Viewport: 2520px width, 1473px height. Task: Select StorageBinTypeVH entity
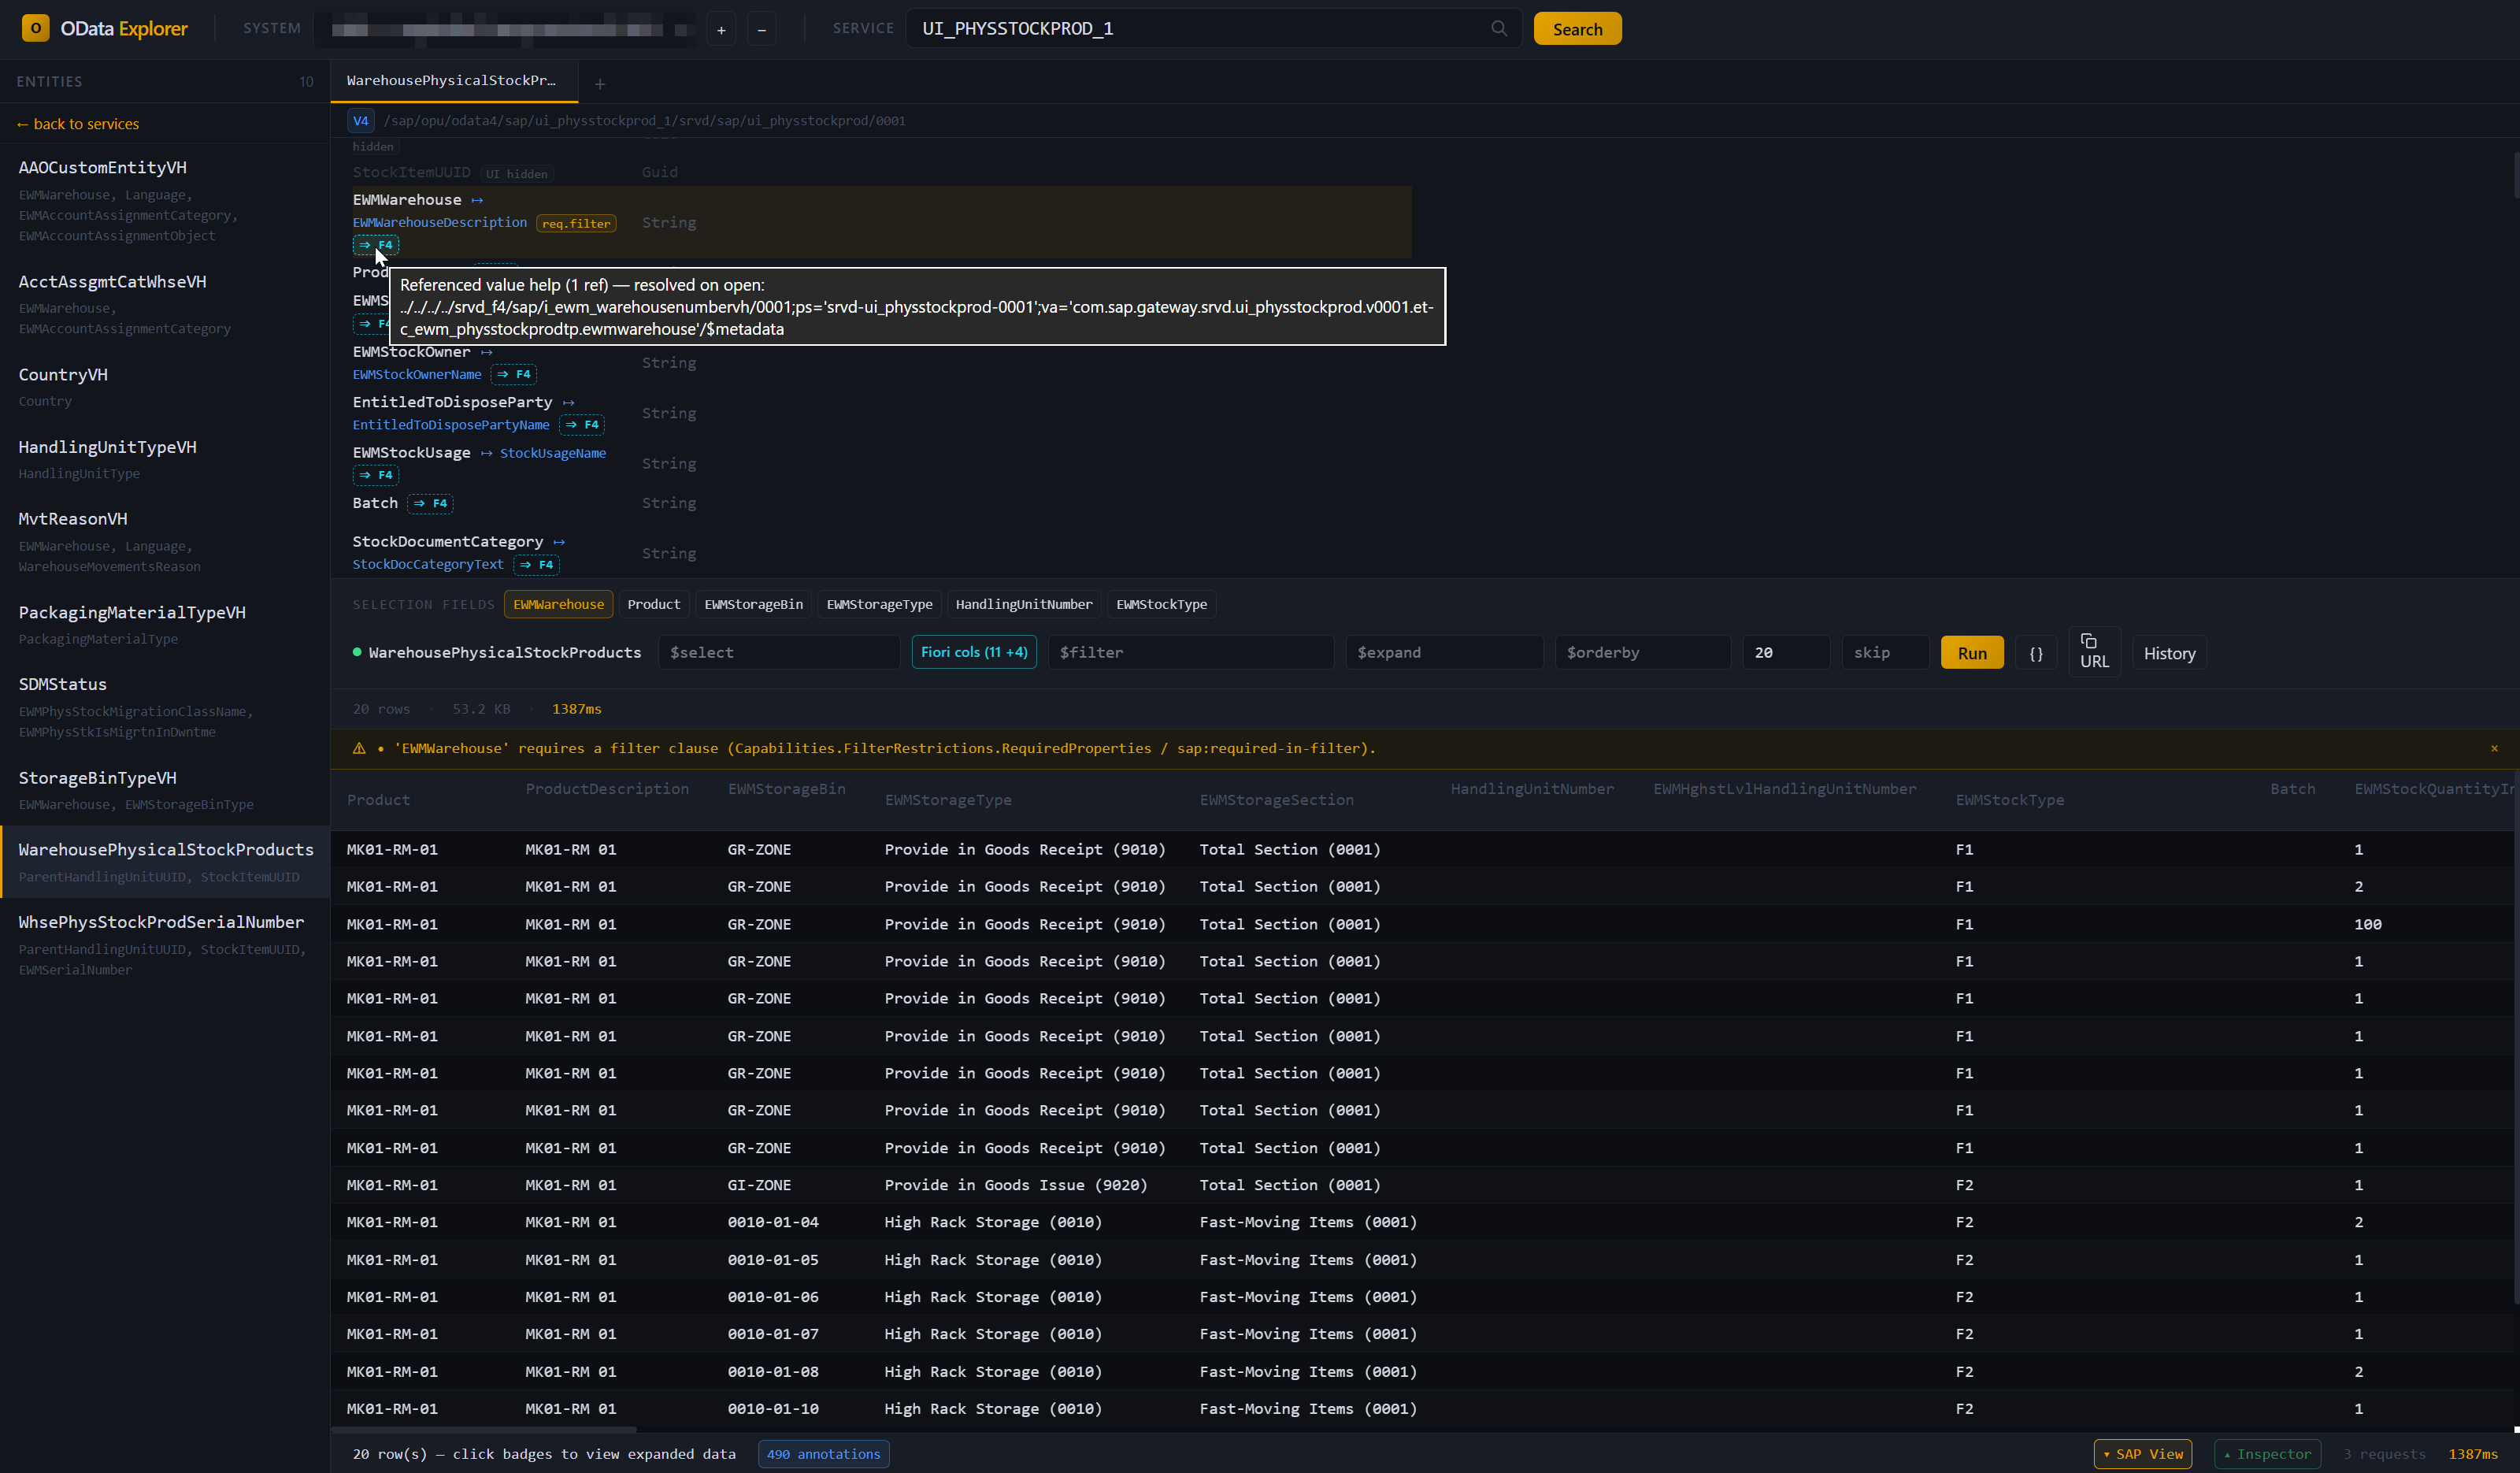click(165, 790)
